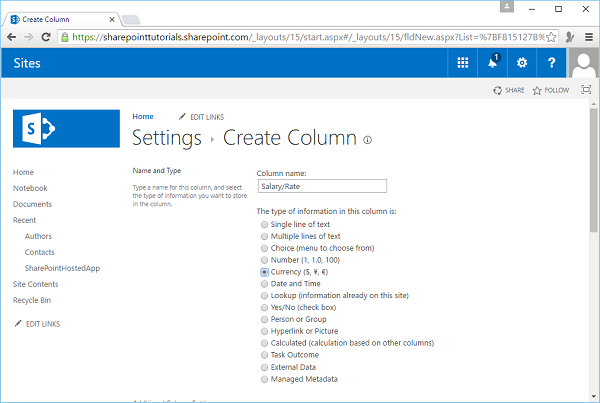Select the Yes/No check box type
The image size is (600, 403).
point(264,306)
